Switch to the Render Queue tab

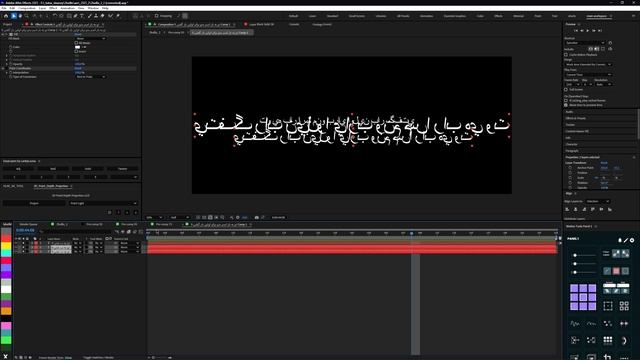coord(28,224)
